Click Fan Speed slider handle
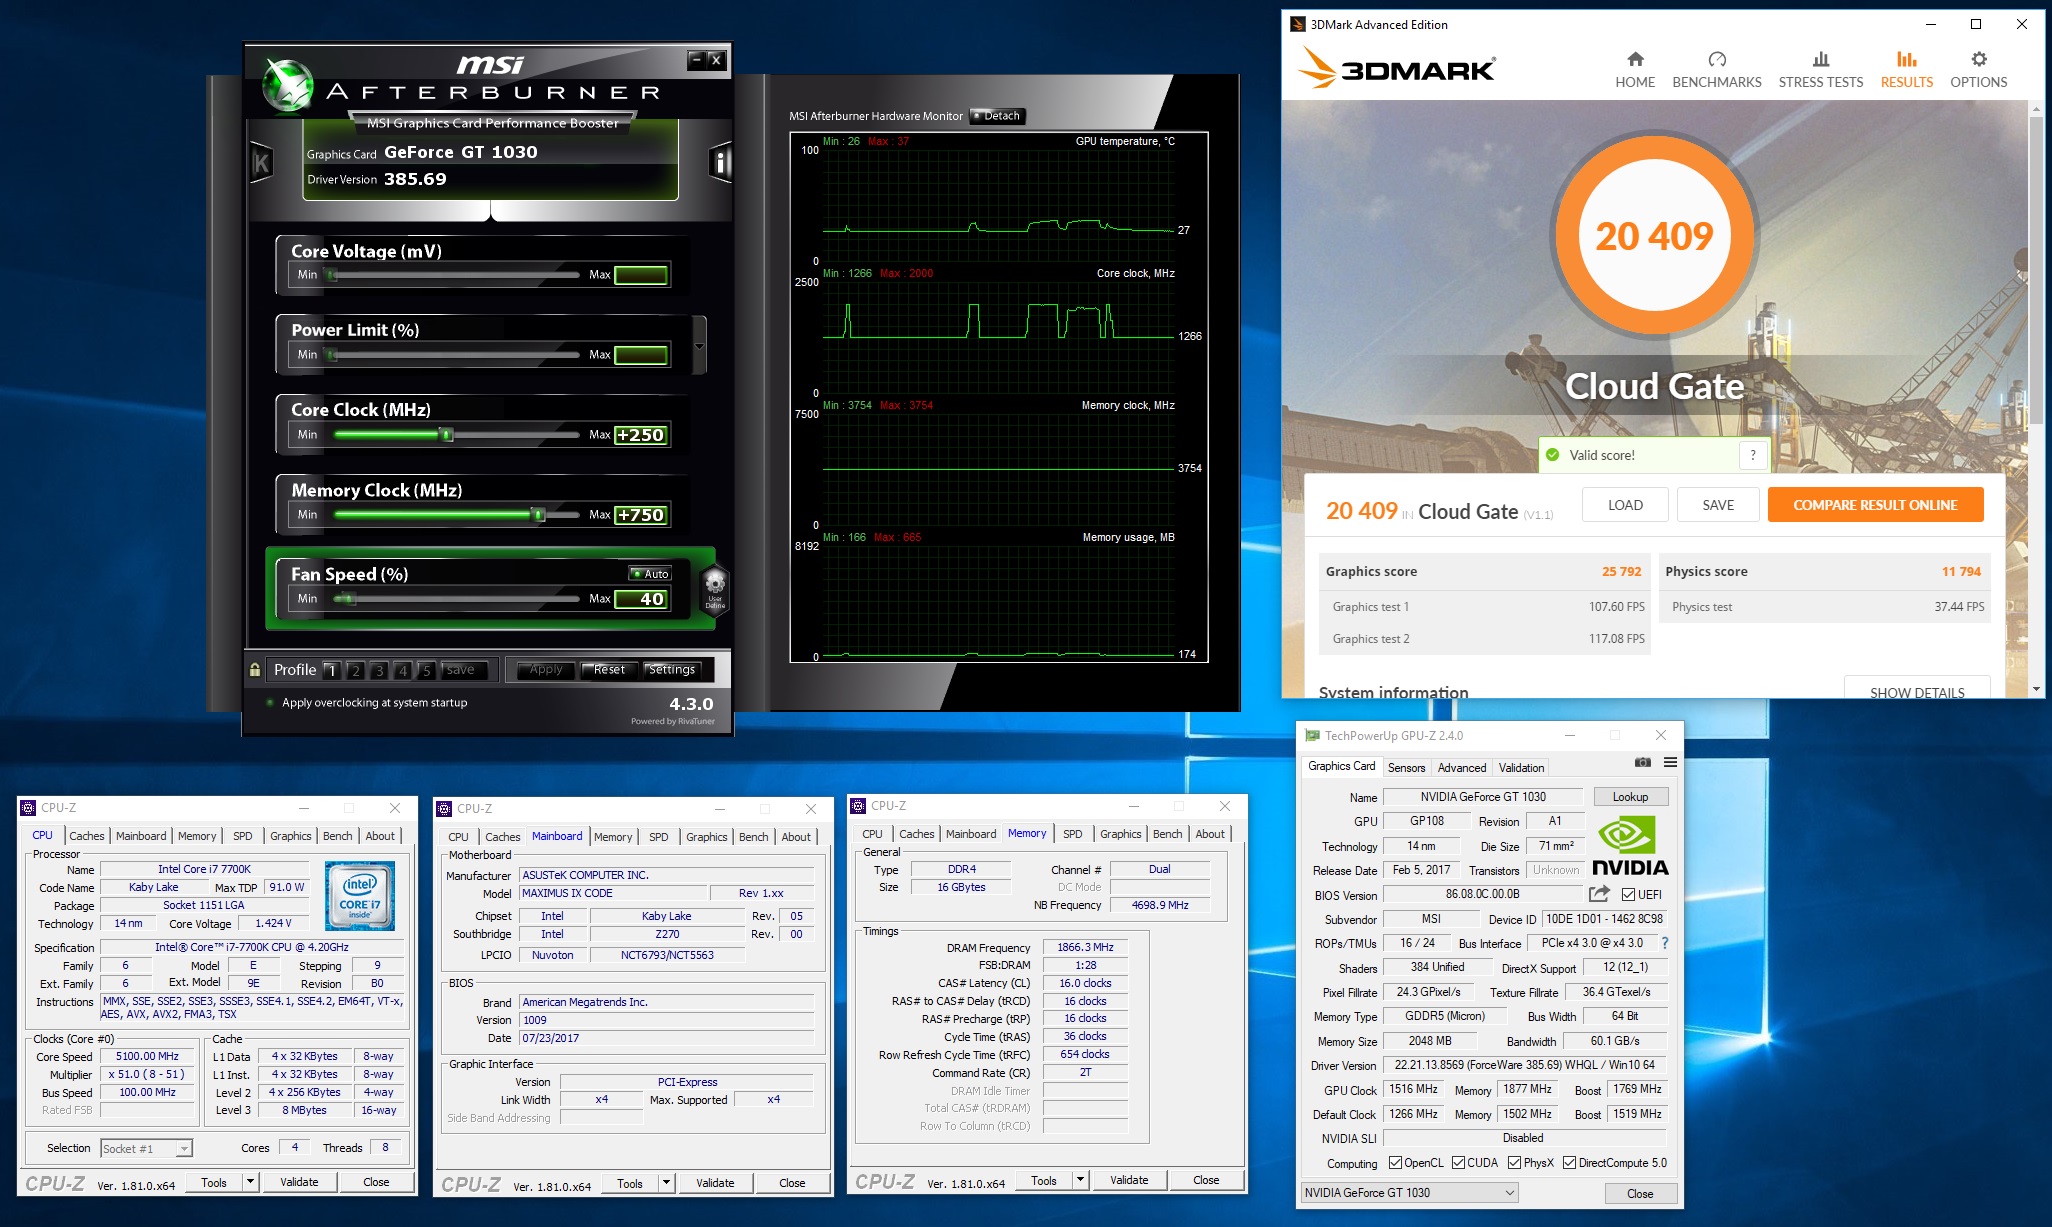 coord(347,598)
